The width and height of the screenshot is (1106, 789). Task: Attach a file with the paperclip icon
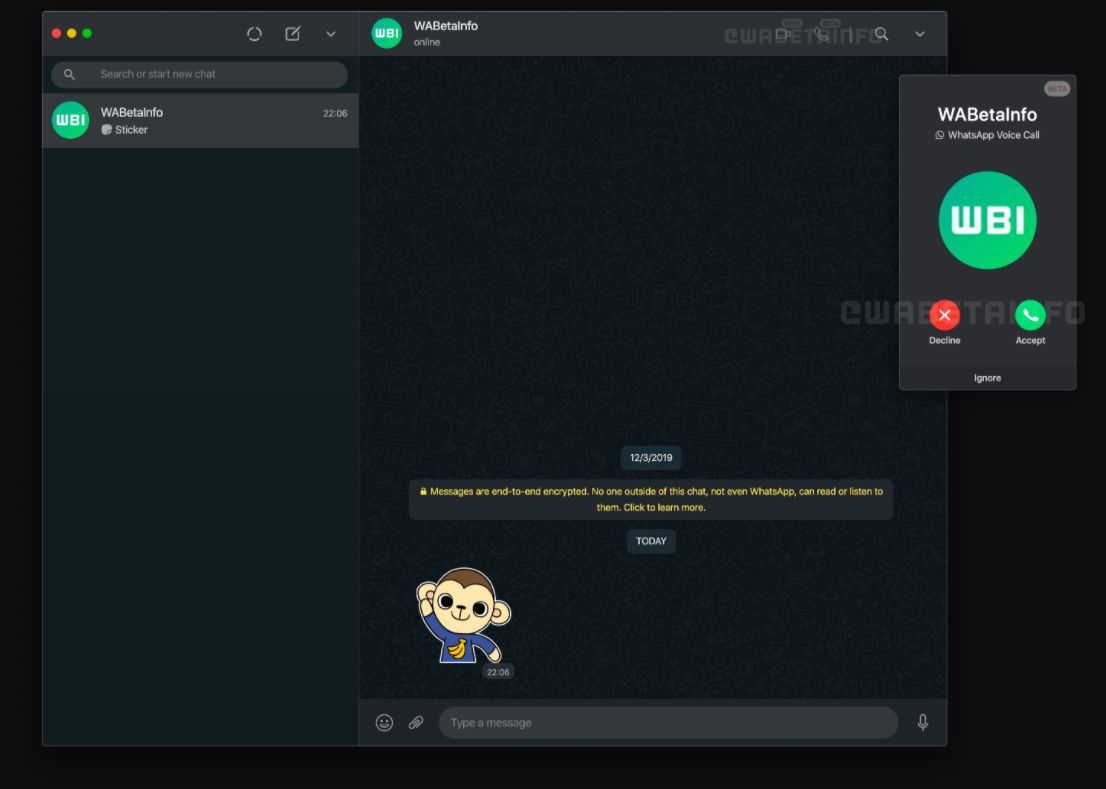coord(416,722)
